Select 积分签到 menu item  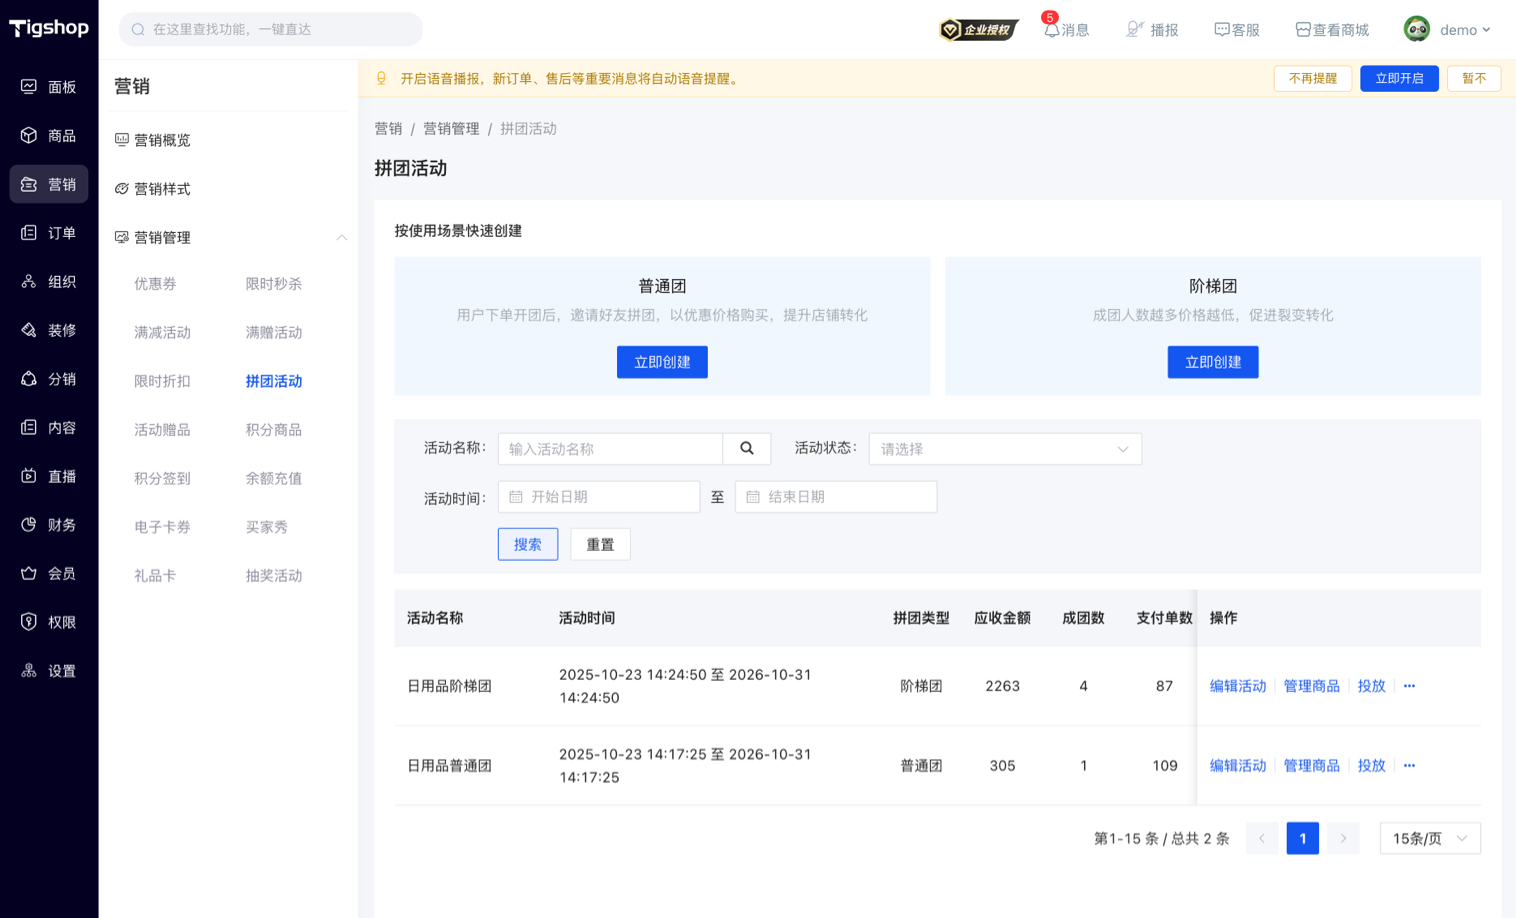(x=162, y=478)
